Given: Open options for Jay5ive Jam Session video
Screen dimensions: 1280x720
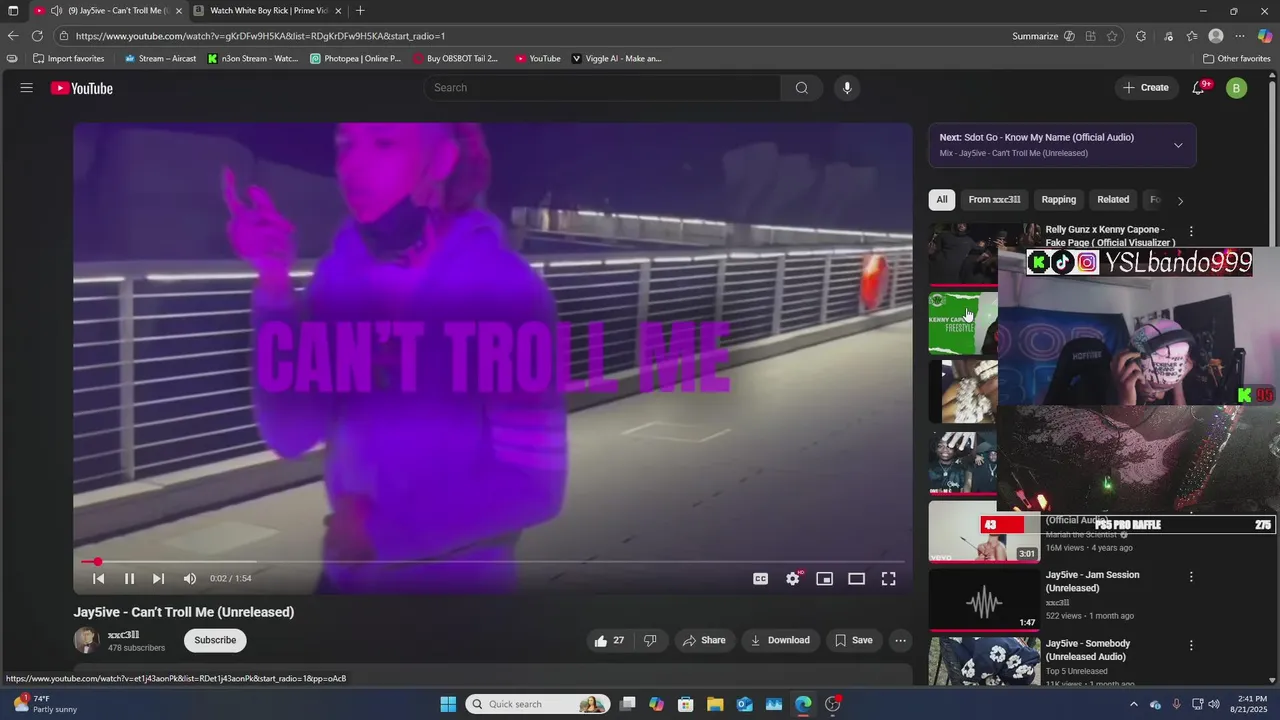Looking at the screenshot, I should pos(1191,577).
